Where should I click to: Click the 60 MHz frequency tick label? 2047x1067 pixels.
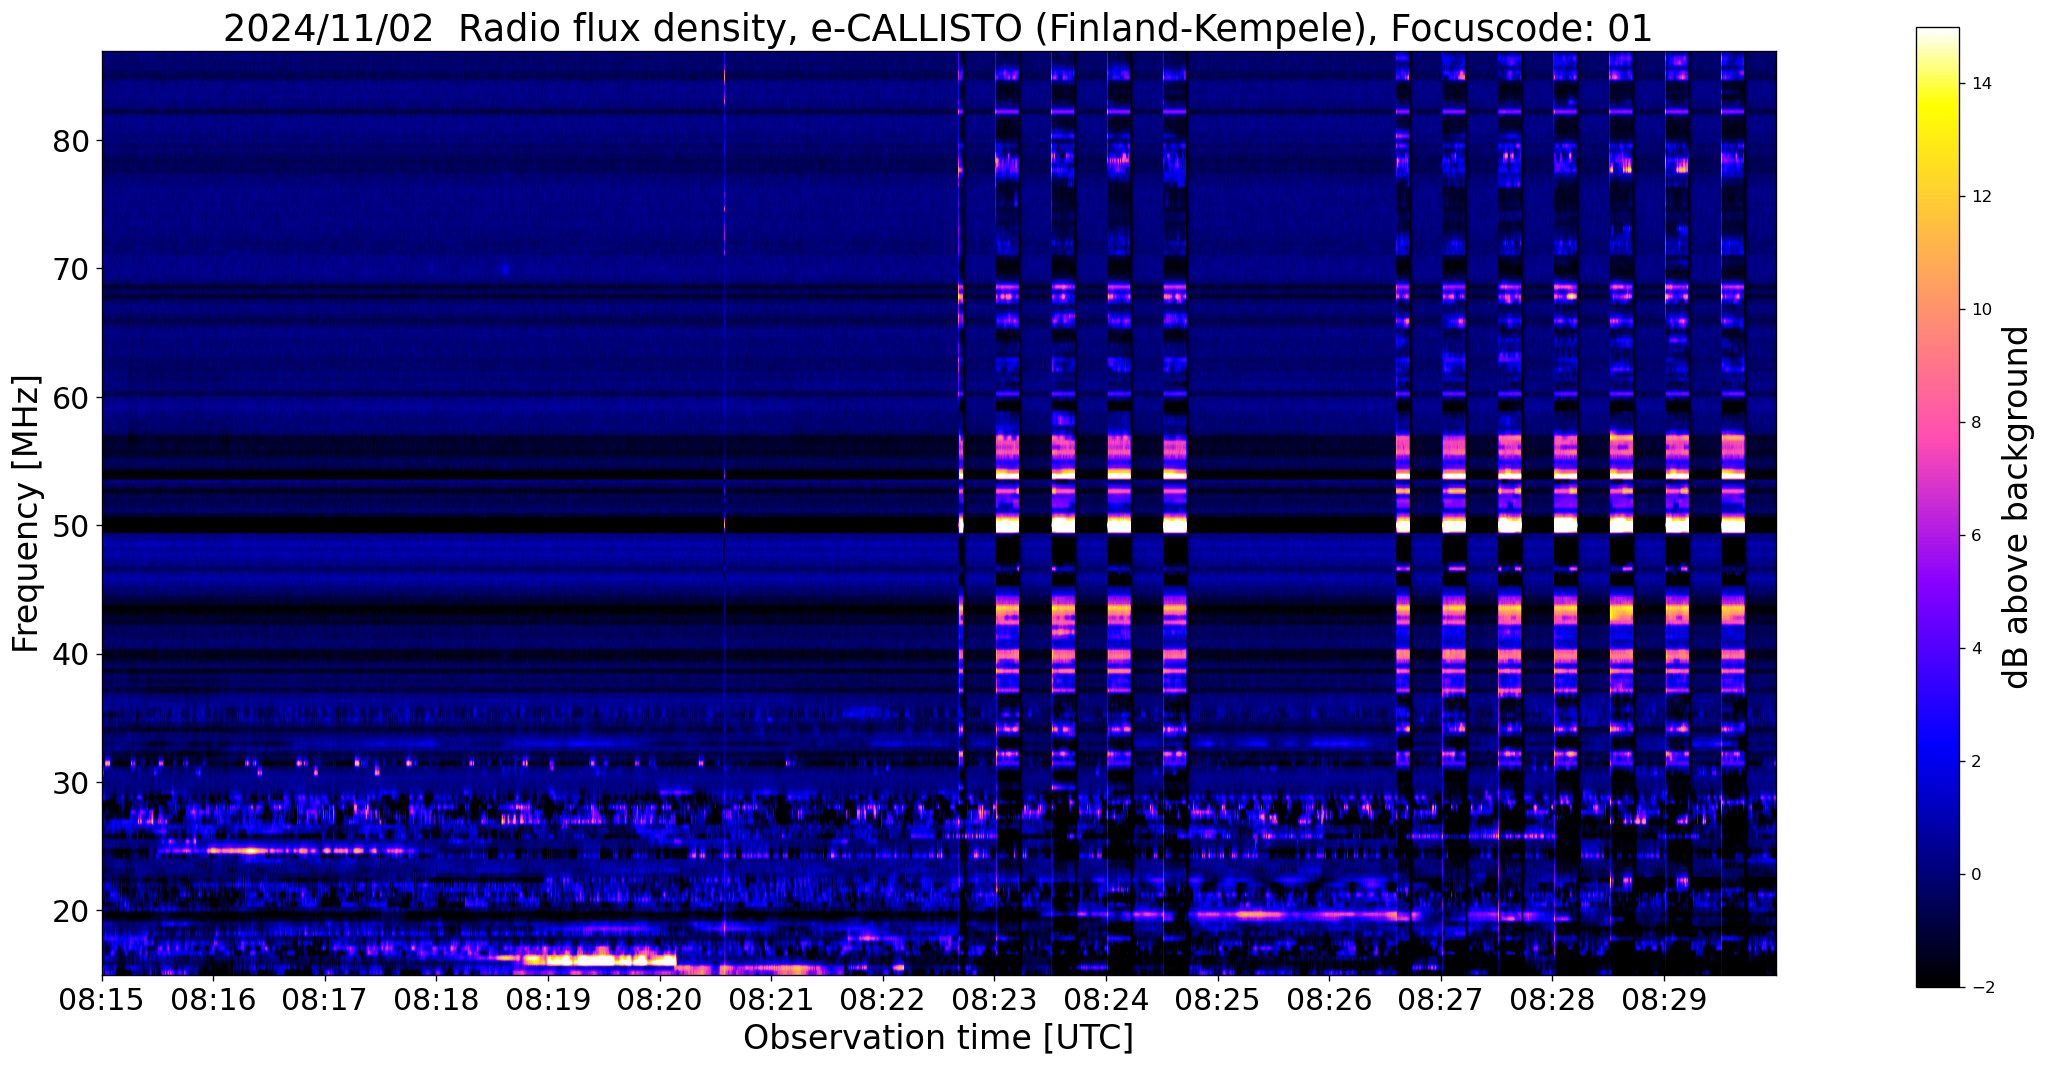coord(71,398)
